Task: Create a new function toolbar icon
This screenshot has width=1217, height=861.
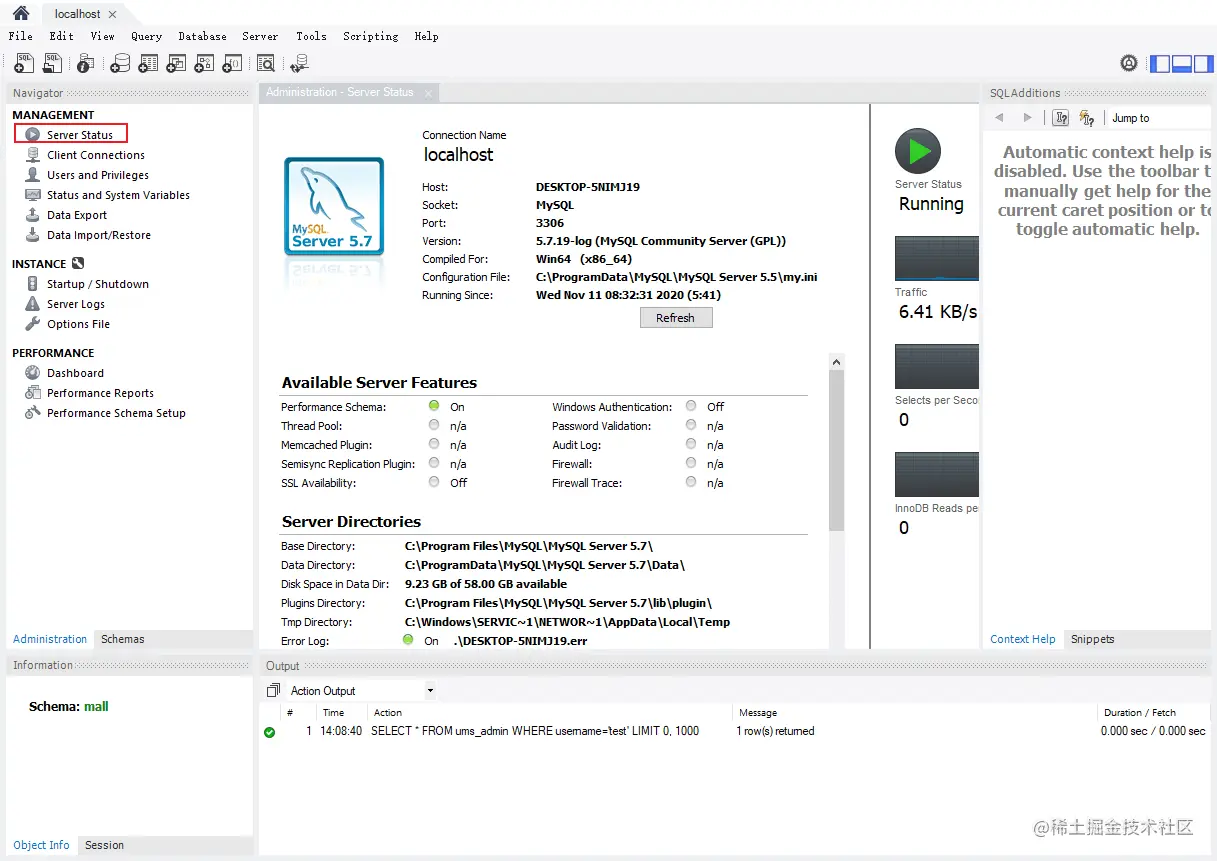Action: (x=232, y=63)
